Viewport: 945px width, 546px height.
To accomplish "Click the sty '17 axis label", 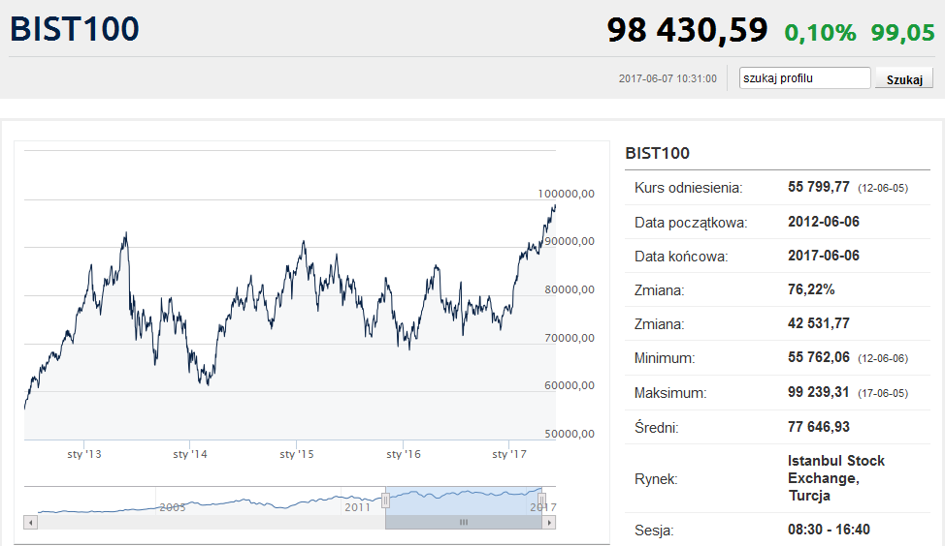I will click(x=509, y=454).
